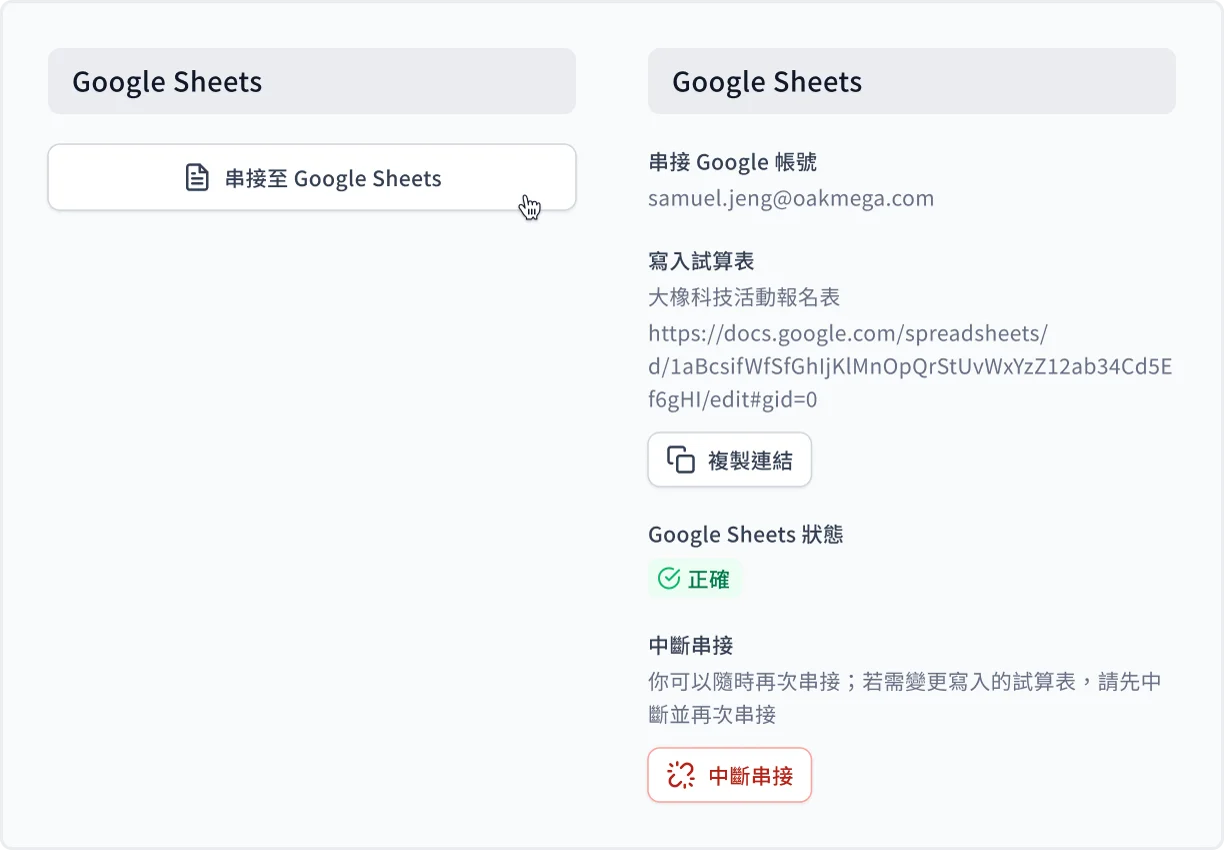Click the Google Sheets header above the connect button
The width and height of the screenshot is (1224, 850).
(312, 81)
